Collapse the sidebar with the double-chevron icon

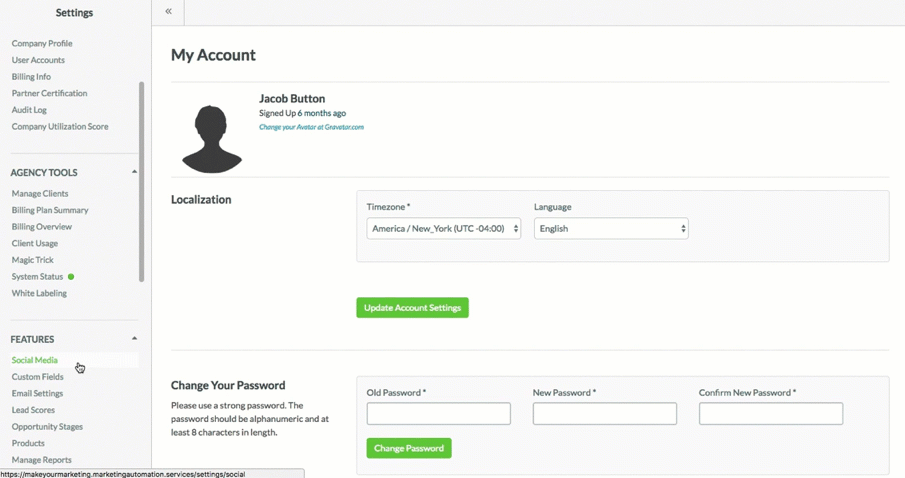(168, 12)
